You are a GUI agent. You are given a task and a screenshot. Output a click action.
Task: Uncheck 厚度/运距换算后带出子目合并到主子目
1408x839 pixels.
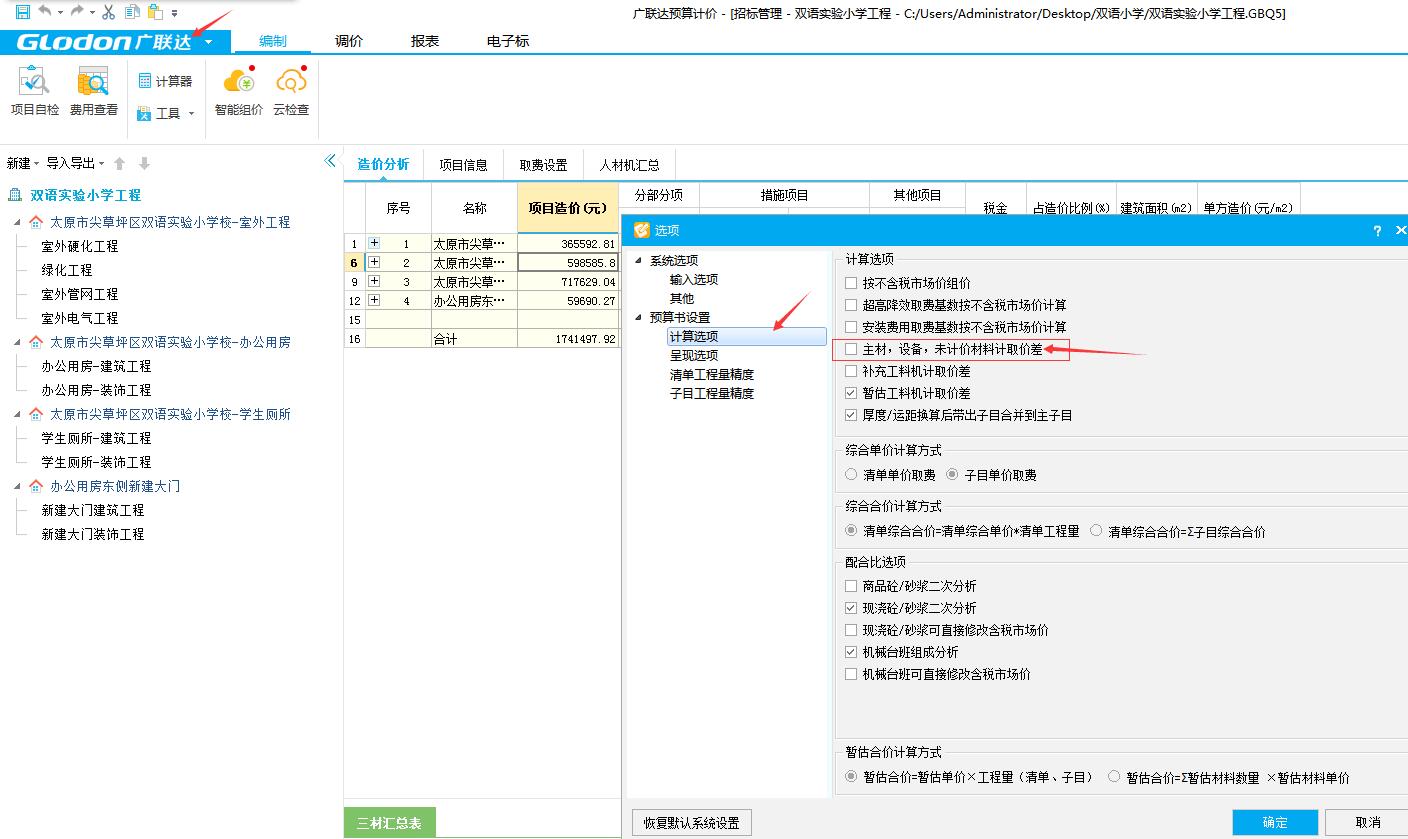point(851,415)
